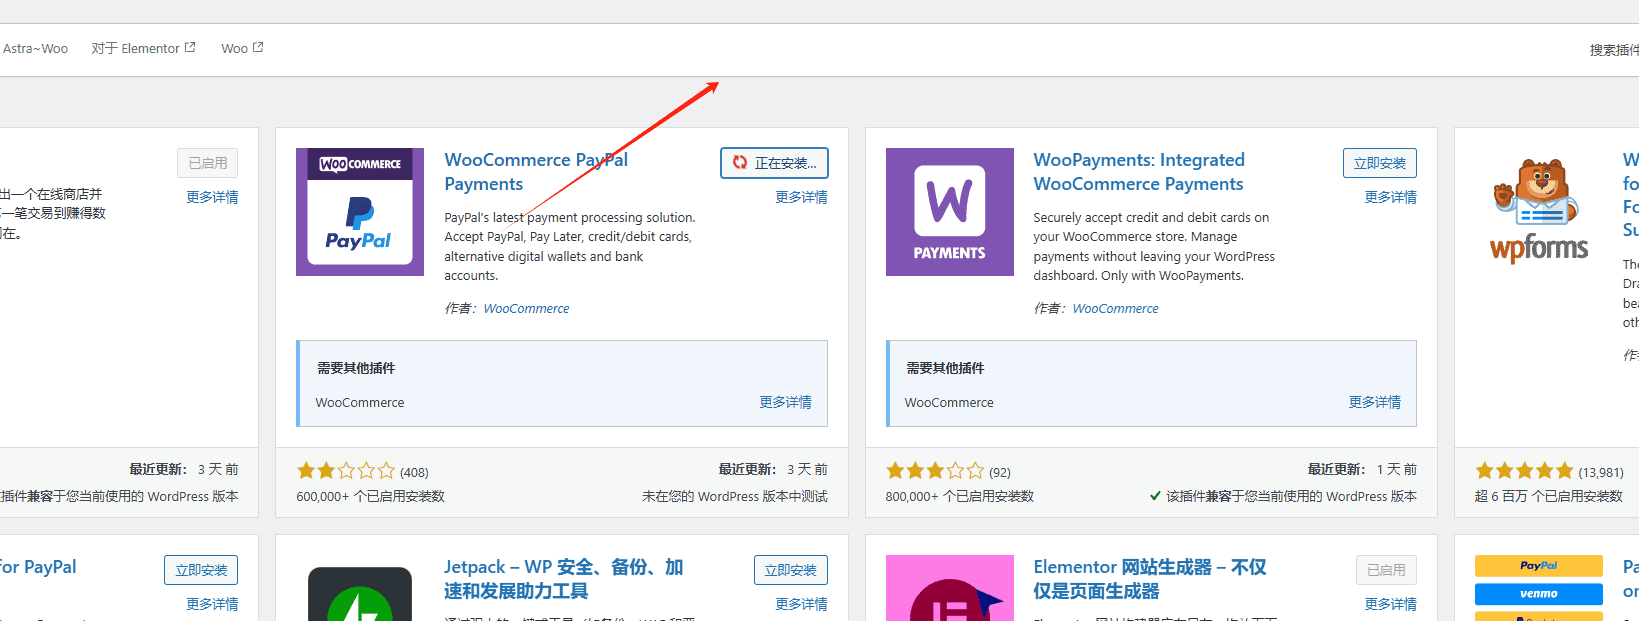Click the Elementor pink plugin icon

coord(949,590)
